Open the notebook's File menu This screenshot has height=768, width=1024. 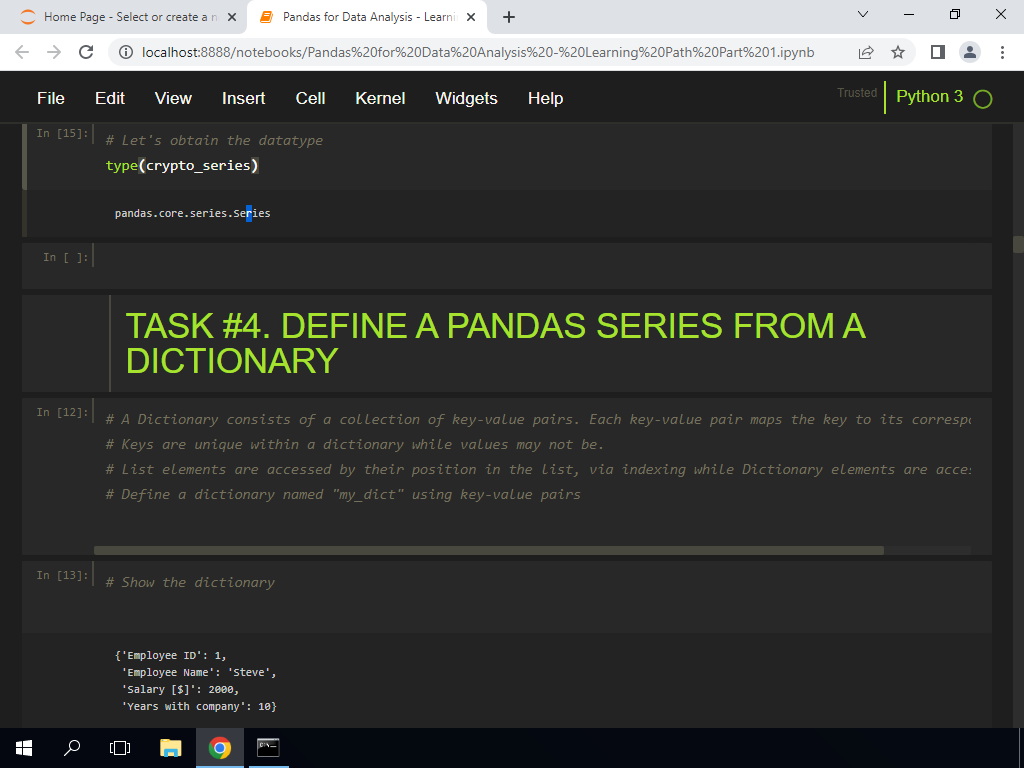[x=50, y=98]
